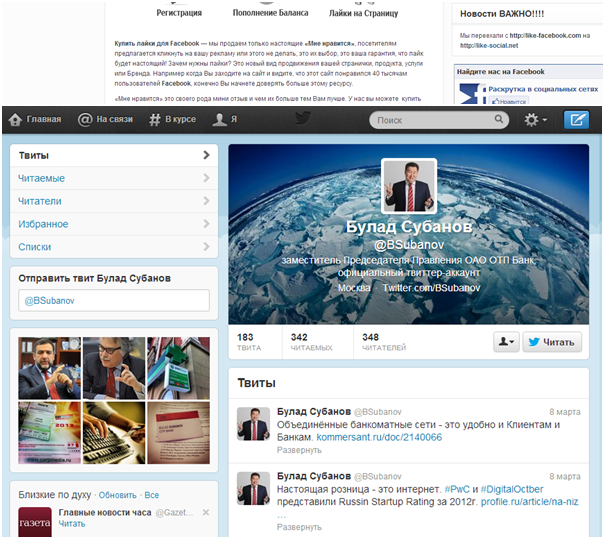Click the 183 ТВИТА counter
This screenshot has width=603, height=540.
tap(249, 342)
